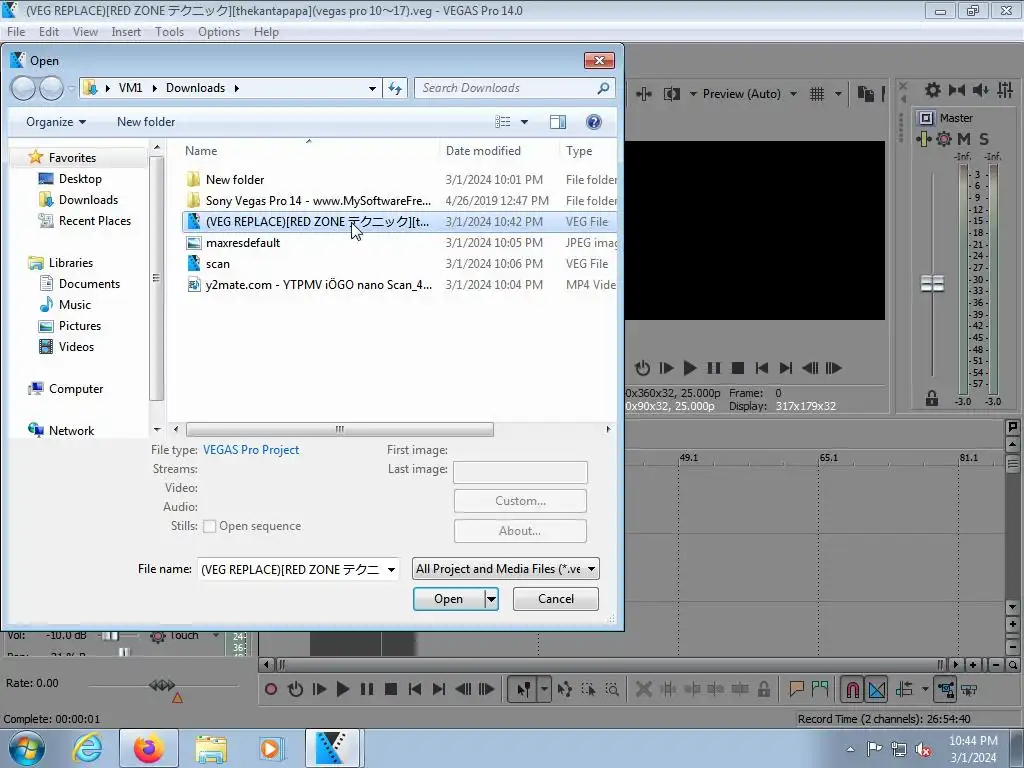Select the Selection edit tool
Viewport: 1024px width, 768px height.
coord(588,689)
